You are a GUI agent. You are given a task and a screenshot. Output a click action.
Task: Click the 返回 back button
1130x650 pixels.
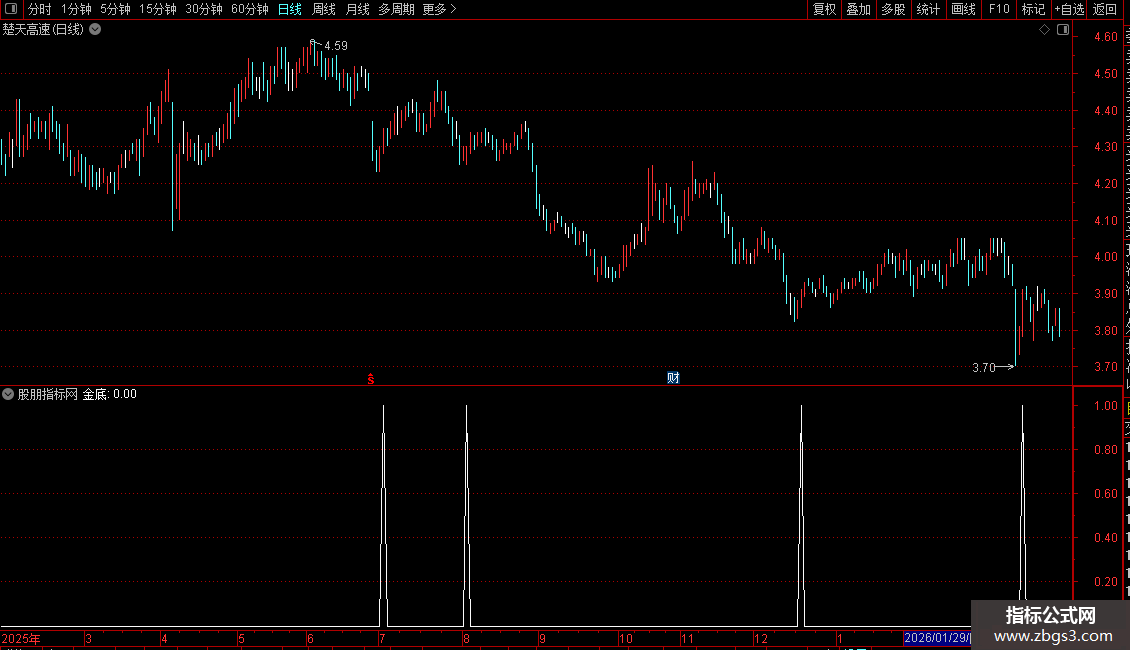1104,9
